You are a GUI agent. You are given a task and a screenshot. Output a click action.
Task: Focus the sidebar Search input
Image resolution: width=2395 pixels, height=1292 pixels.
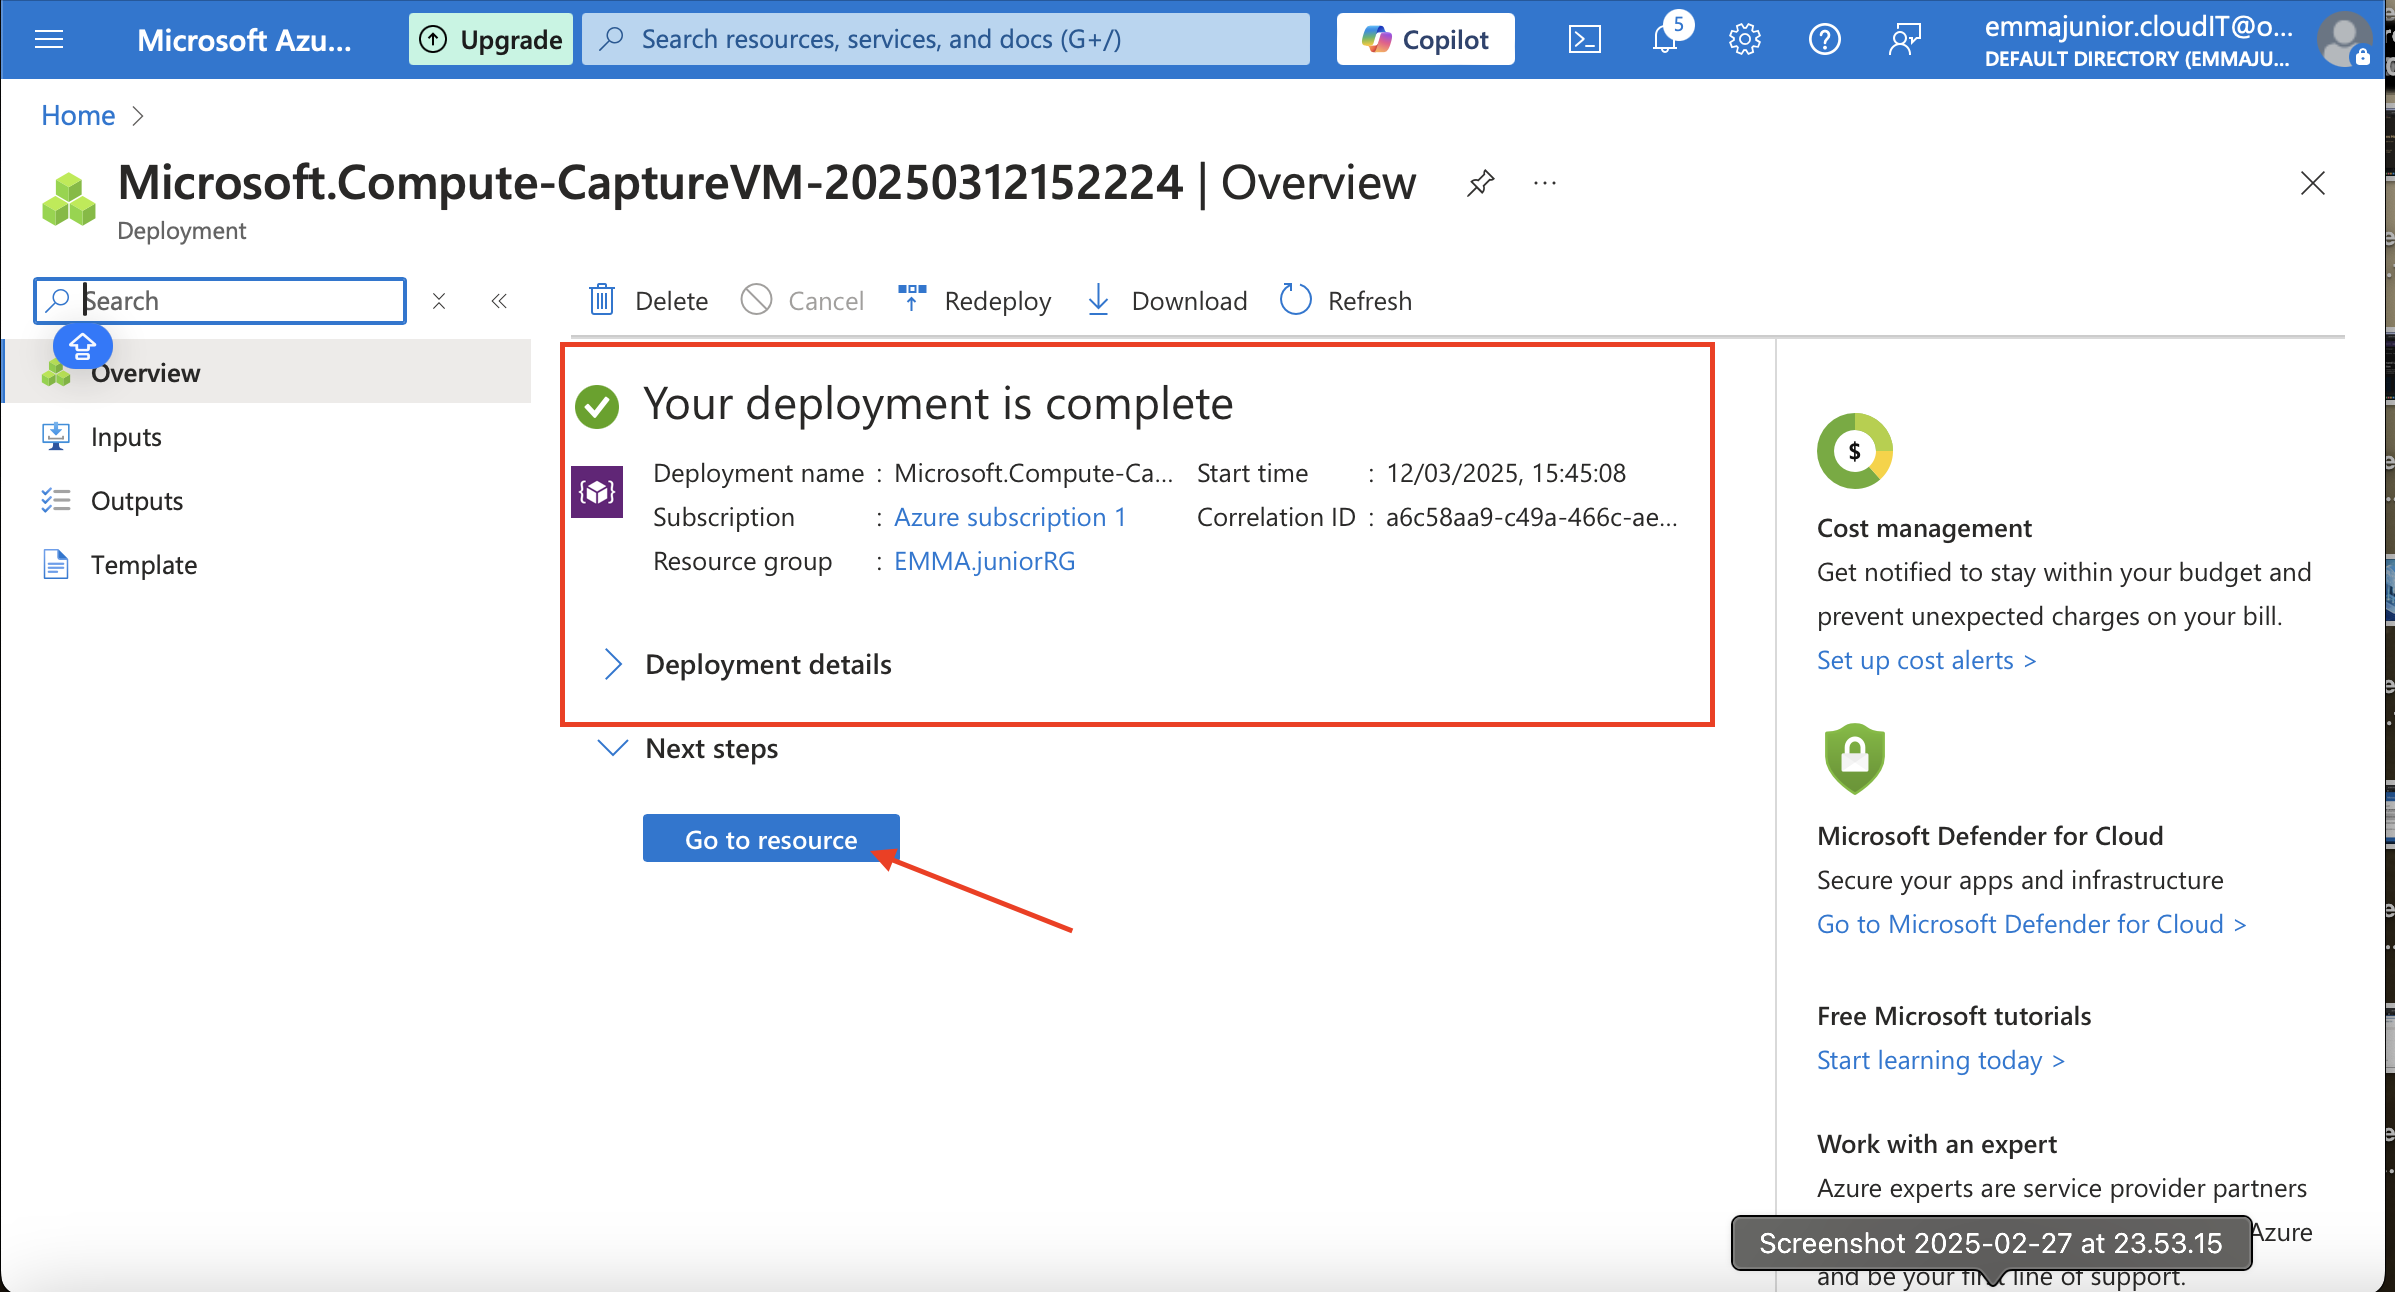click(x=220, y=301)
